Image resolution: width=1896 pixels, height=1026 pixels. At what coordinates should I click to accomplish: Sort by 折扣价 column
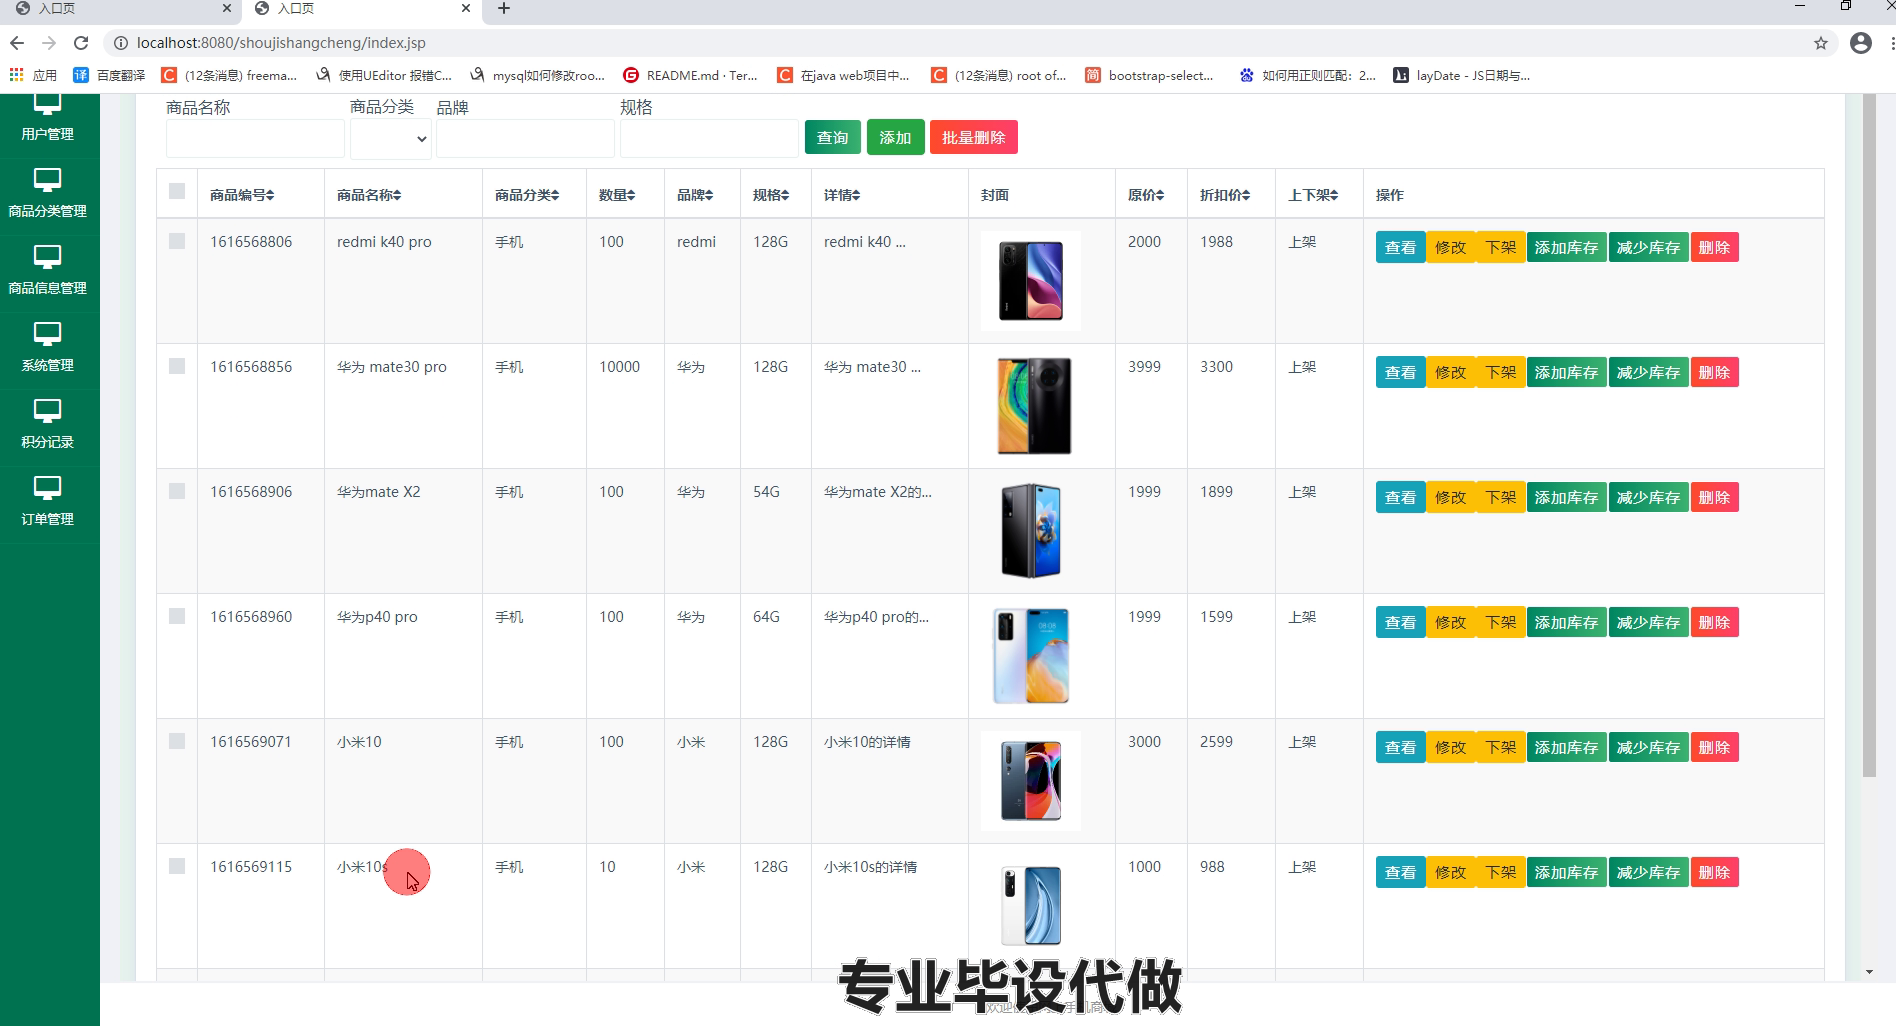tap(1225, 195)
